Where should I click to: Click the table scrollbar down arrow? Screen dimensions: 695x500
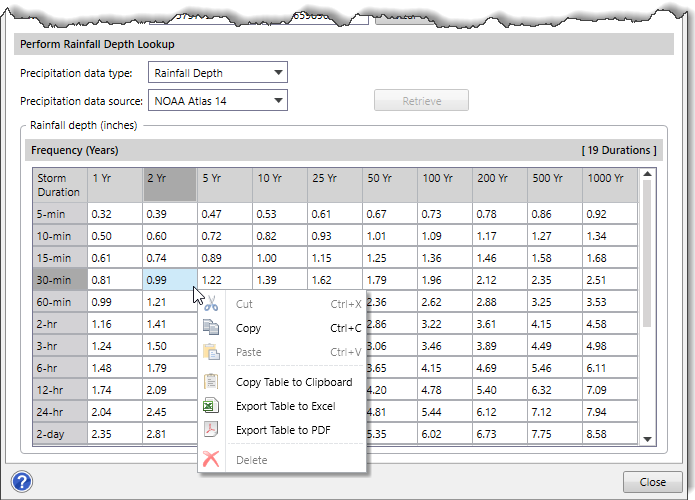point(647,439)
